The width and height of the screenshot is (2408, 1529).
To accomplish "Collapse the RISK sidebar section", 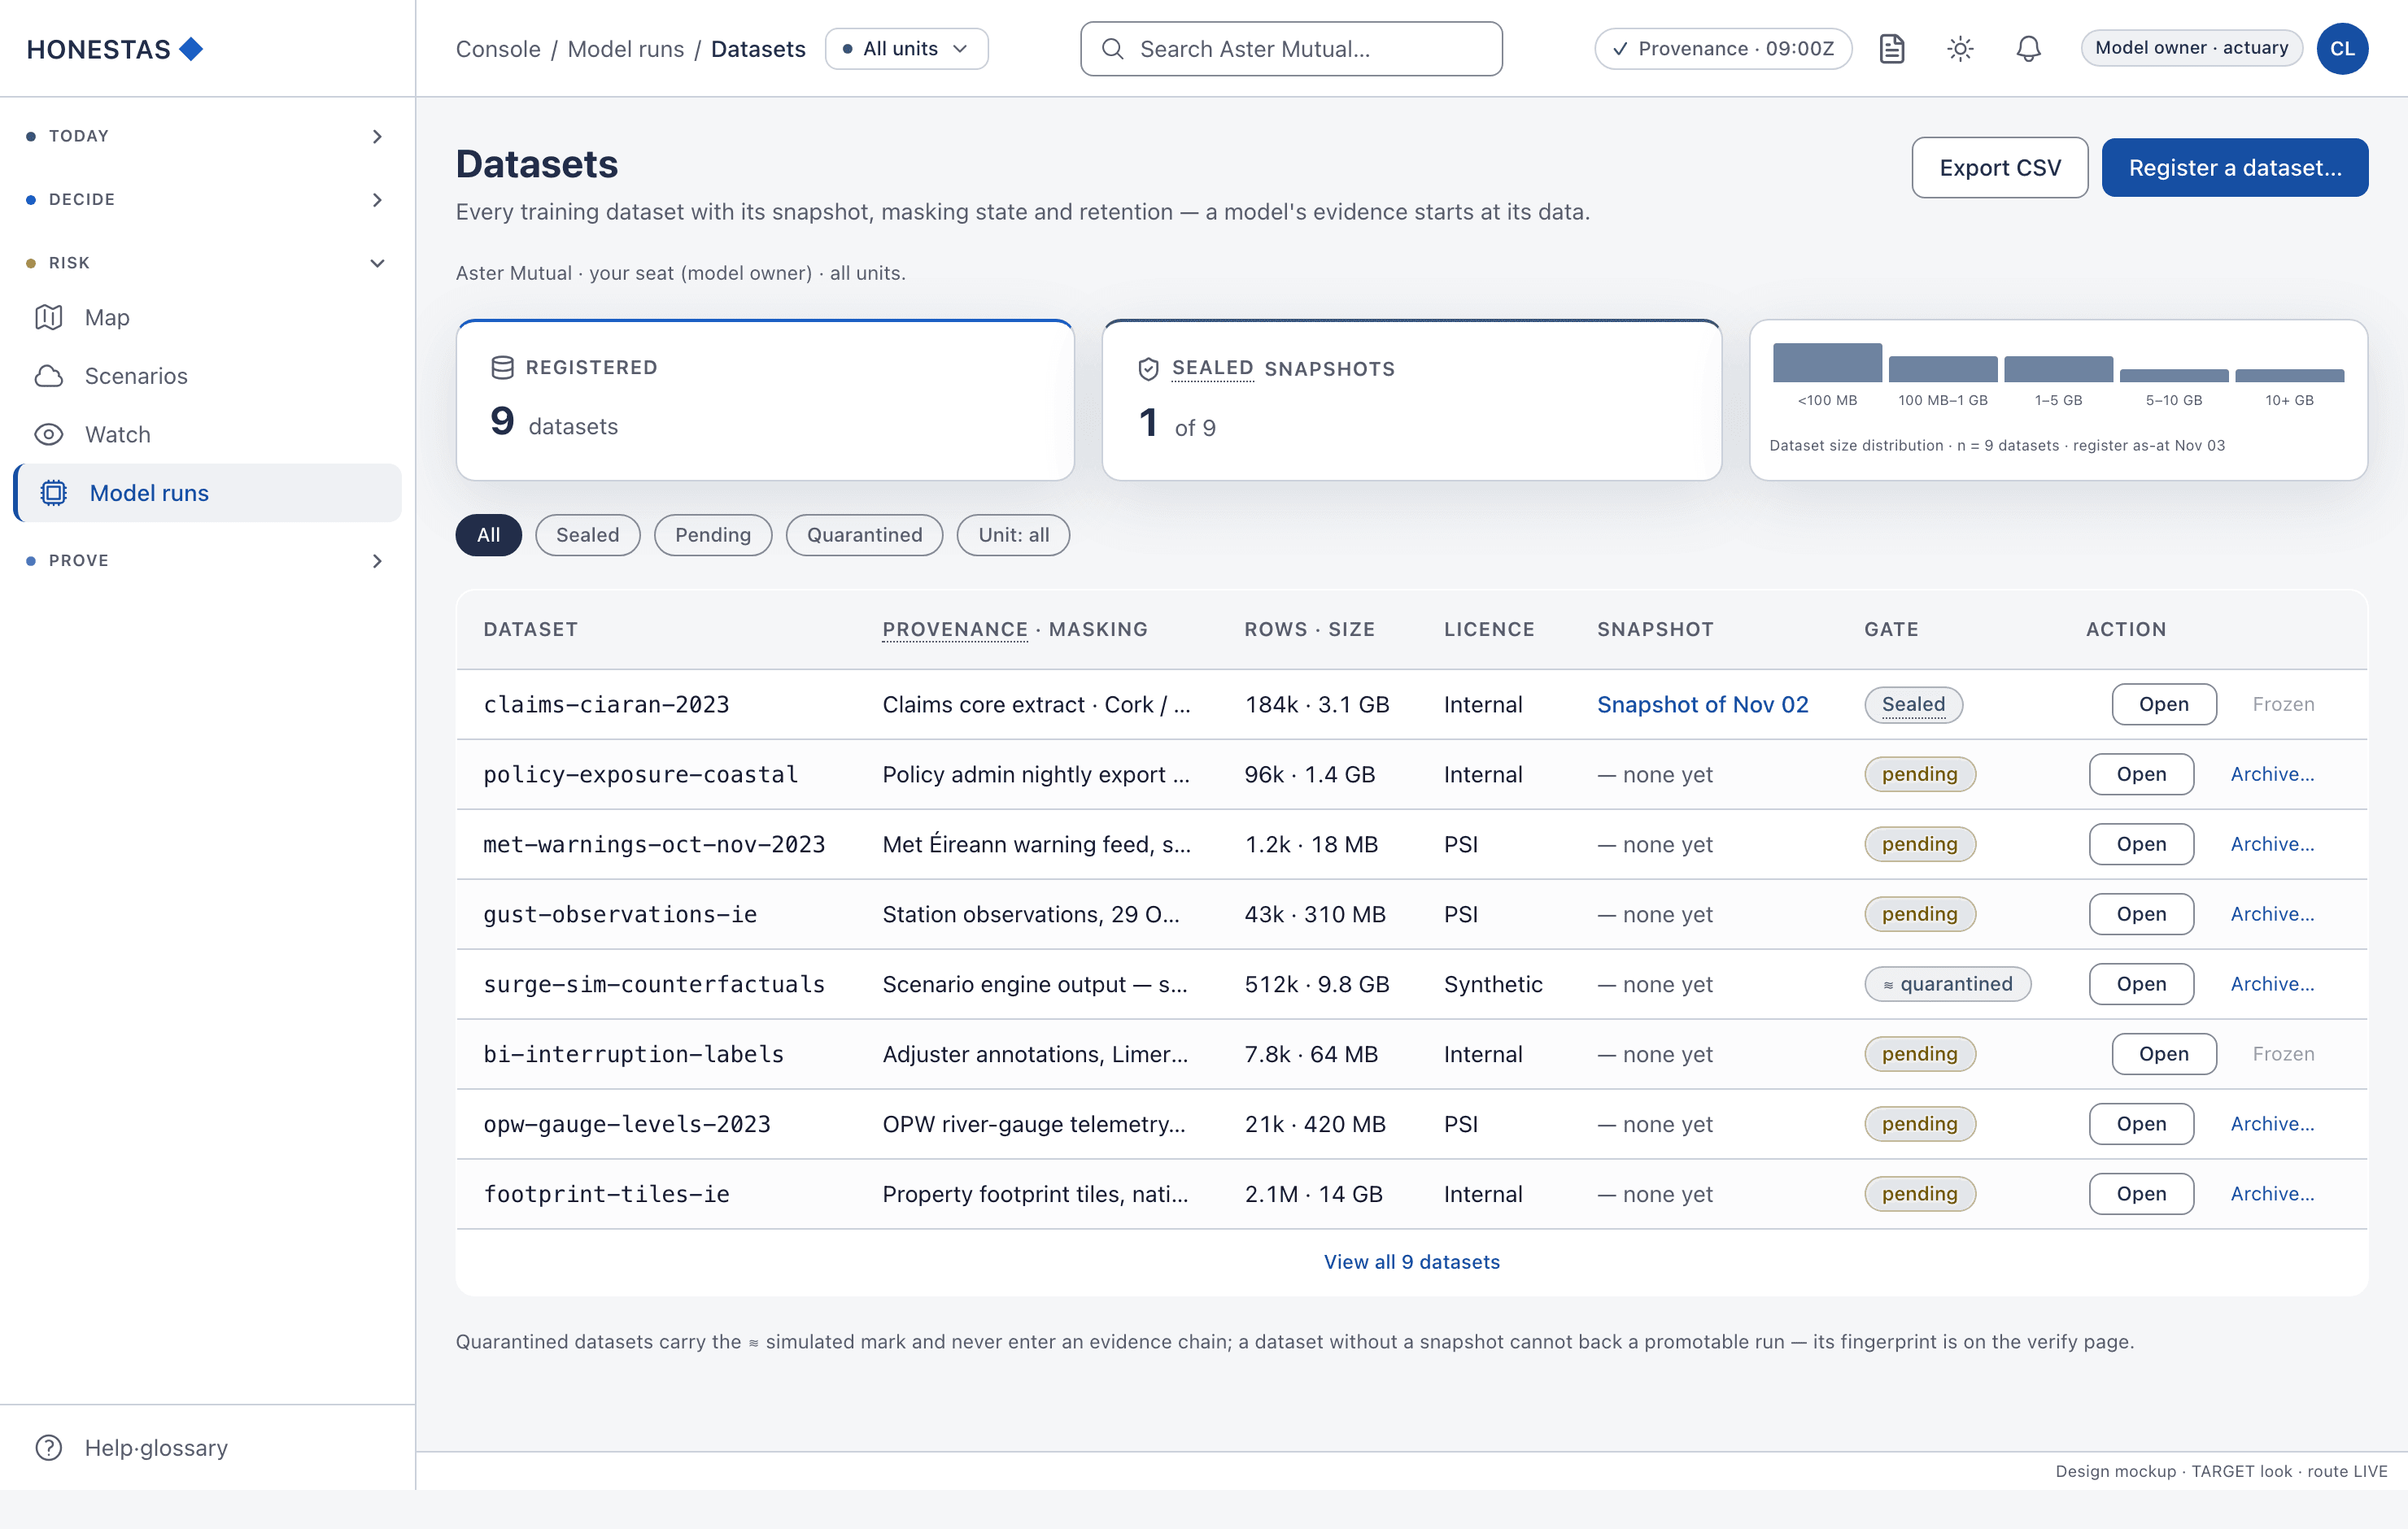I will click(206, 263).
